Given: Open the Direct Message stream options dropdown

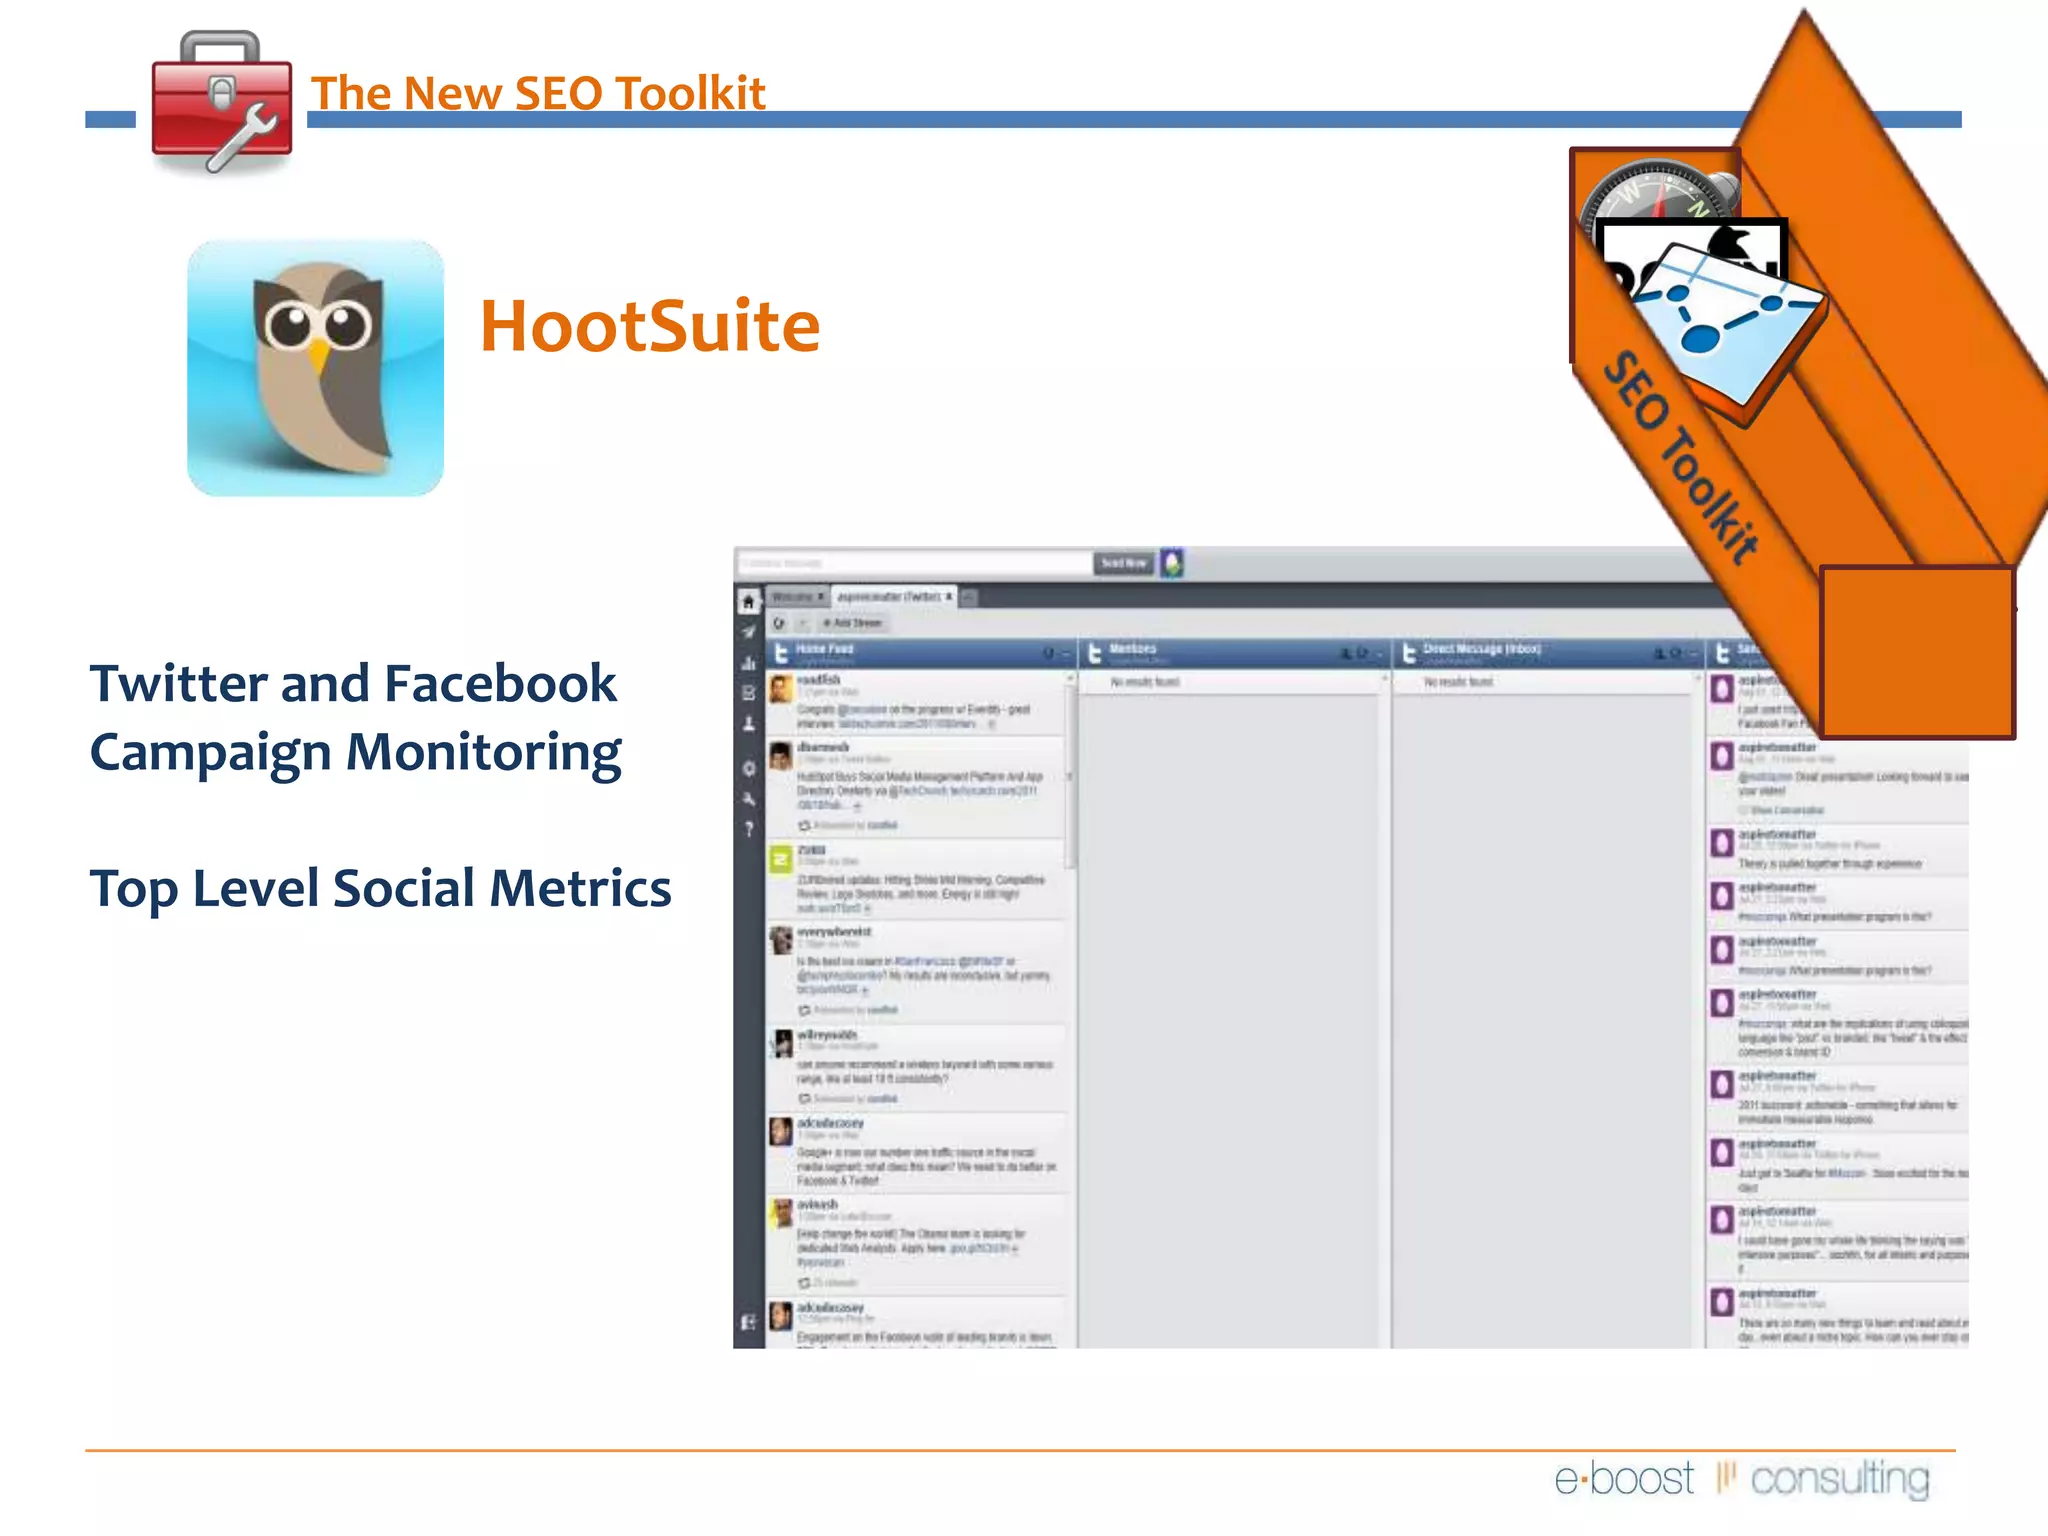Looking at the screenshot, I should [1692, 653].
